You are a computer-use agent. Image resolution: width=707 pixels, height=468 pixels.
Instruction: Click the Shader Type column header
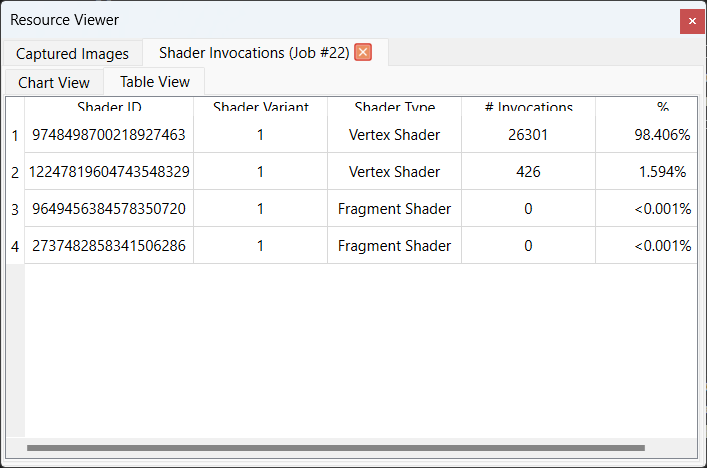(394, 107)
